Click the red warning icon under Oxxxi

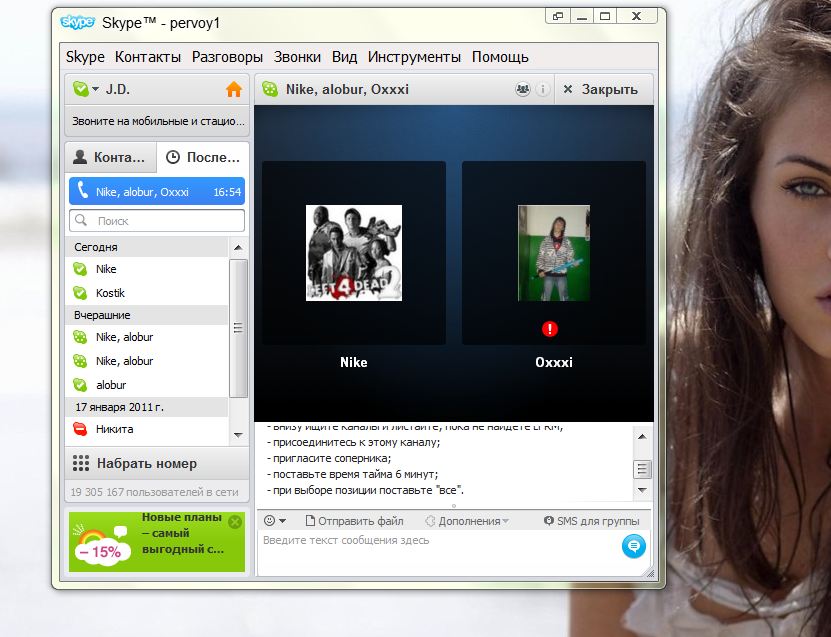pyautogui.click(x=550, y=329)
